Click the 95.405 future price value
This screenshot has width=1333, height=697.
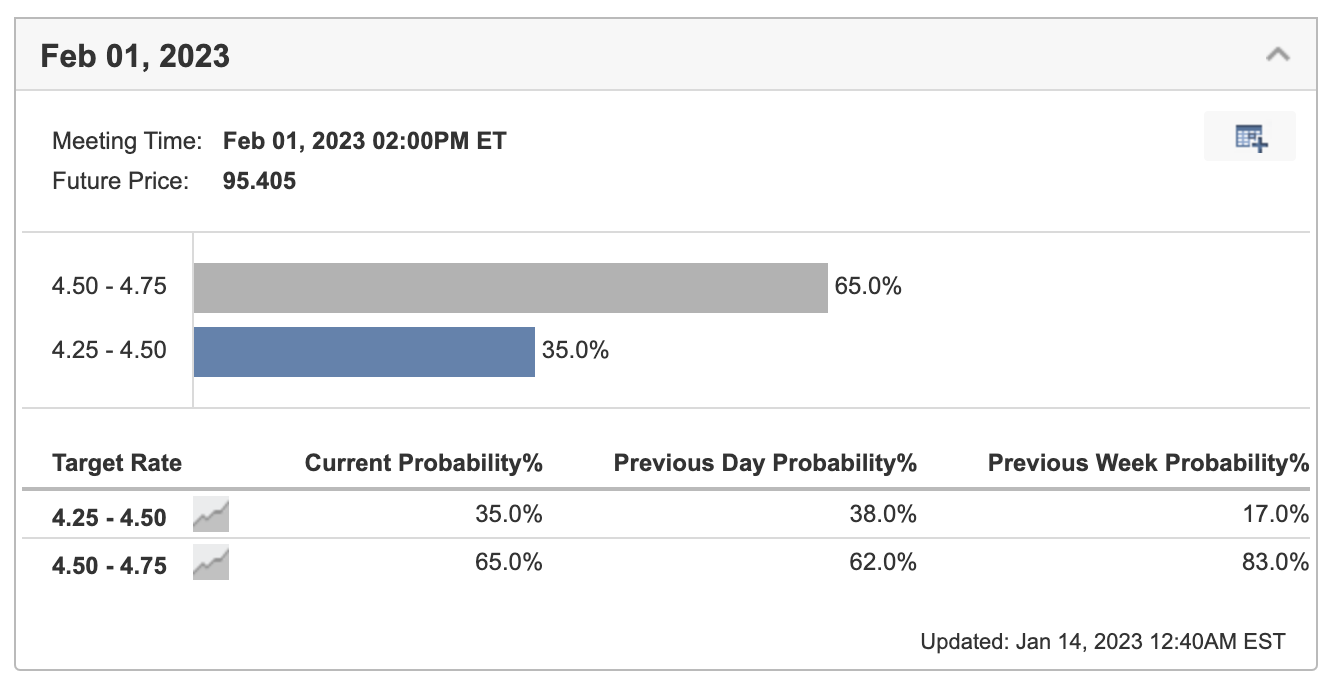[259, 182]
